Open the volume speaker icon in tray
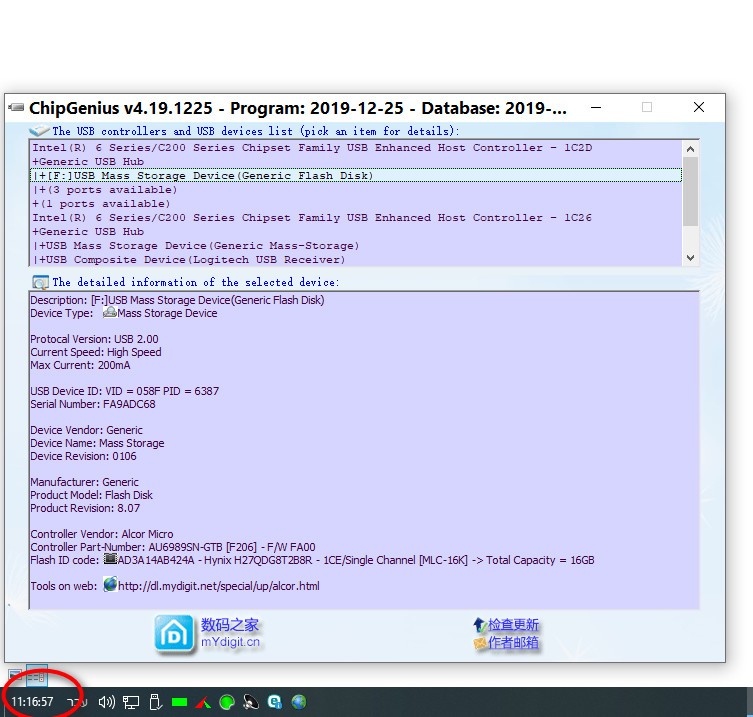Viewport: 753px width, 717px height. (x=107, y=702)
